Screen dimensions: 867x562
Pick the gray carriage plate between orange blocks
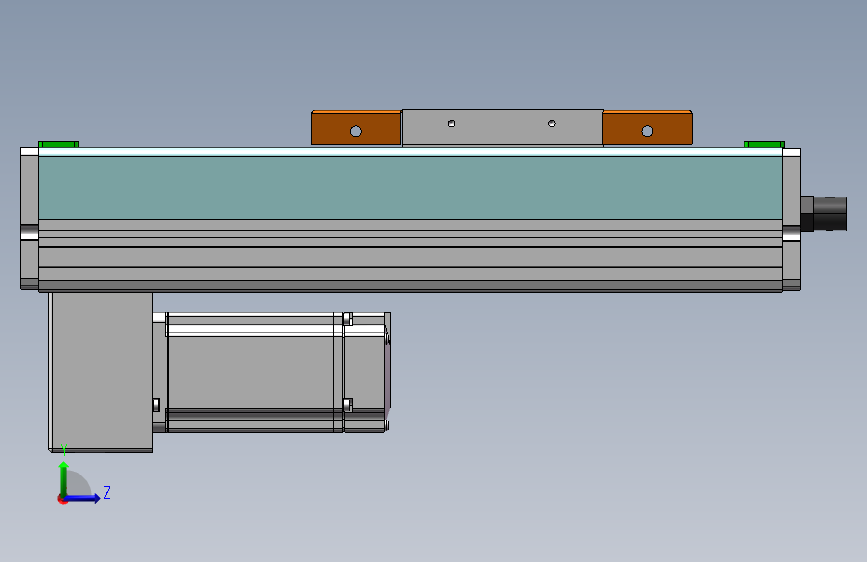click(x=502, y=128)
